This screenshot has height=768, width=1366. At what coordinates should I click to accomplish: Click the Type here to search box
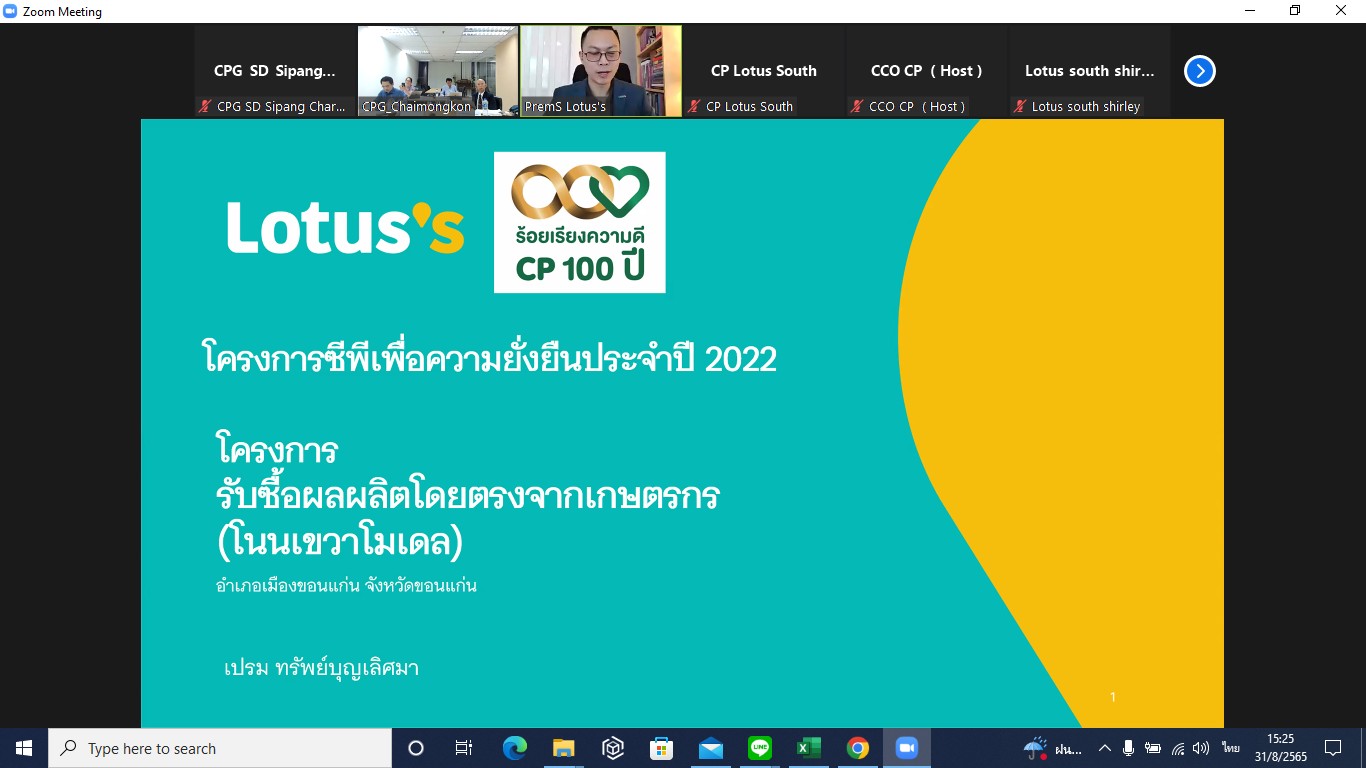(x=220, y=748)
